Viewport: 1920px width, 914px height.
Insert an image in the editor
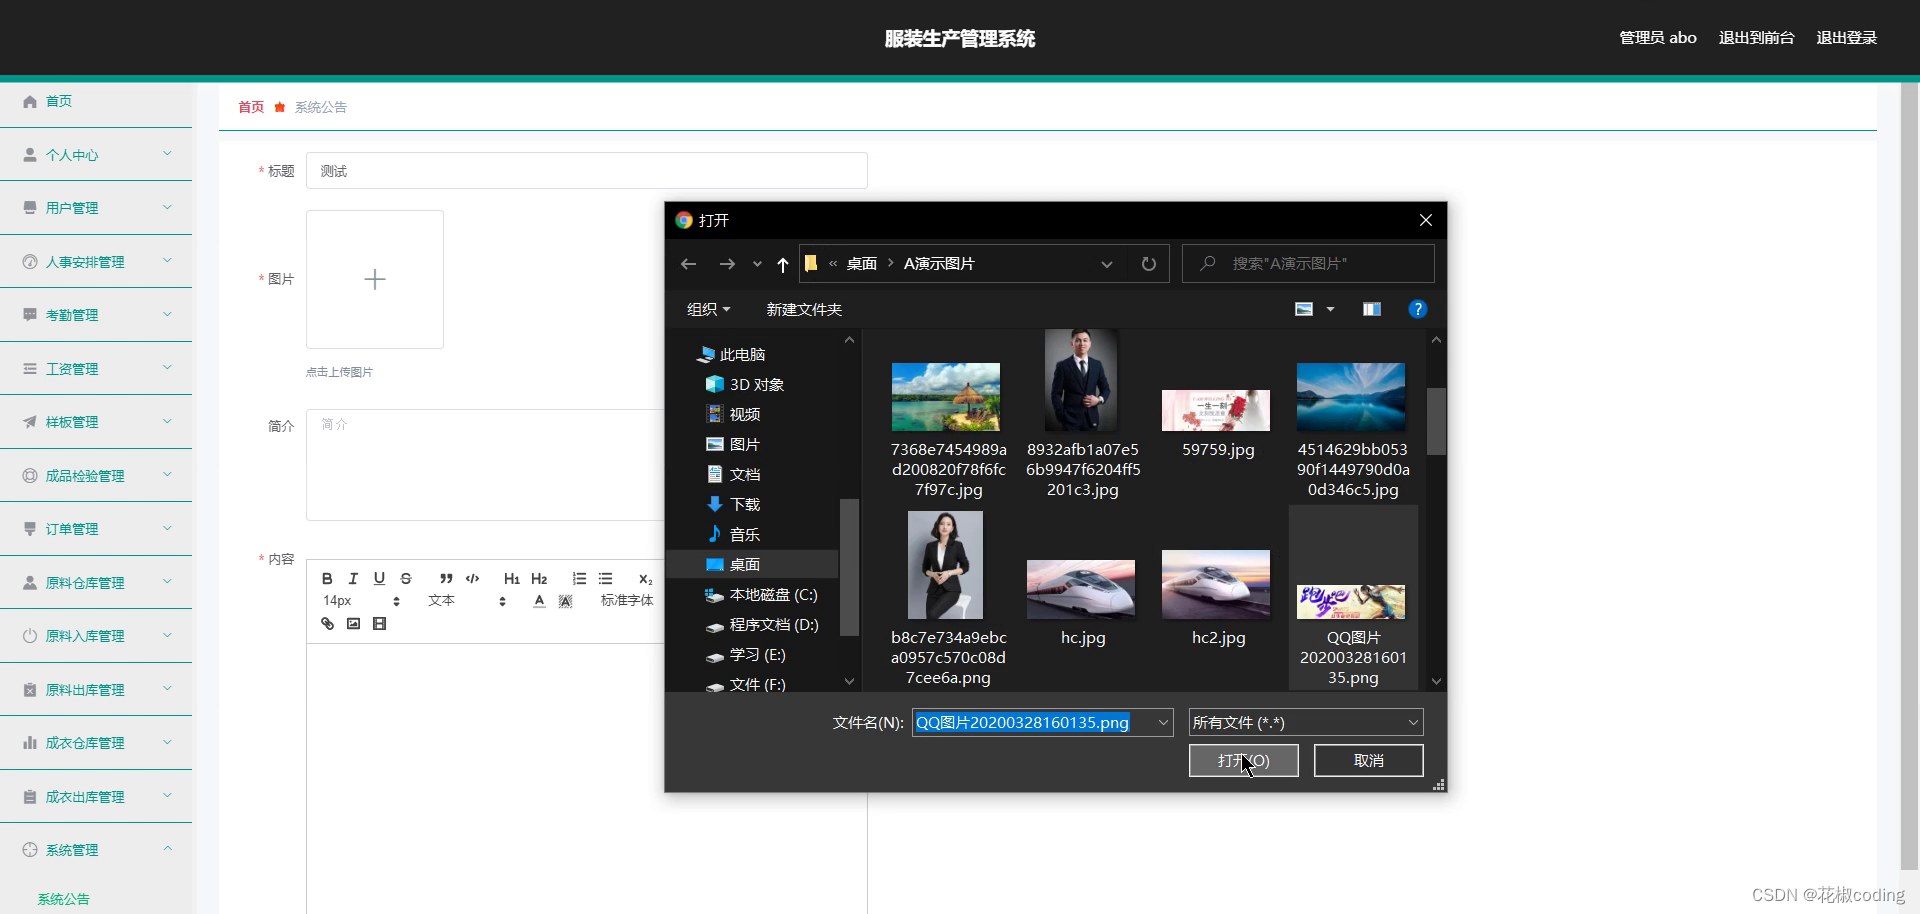click(353, 624)
